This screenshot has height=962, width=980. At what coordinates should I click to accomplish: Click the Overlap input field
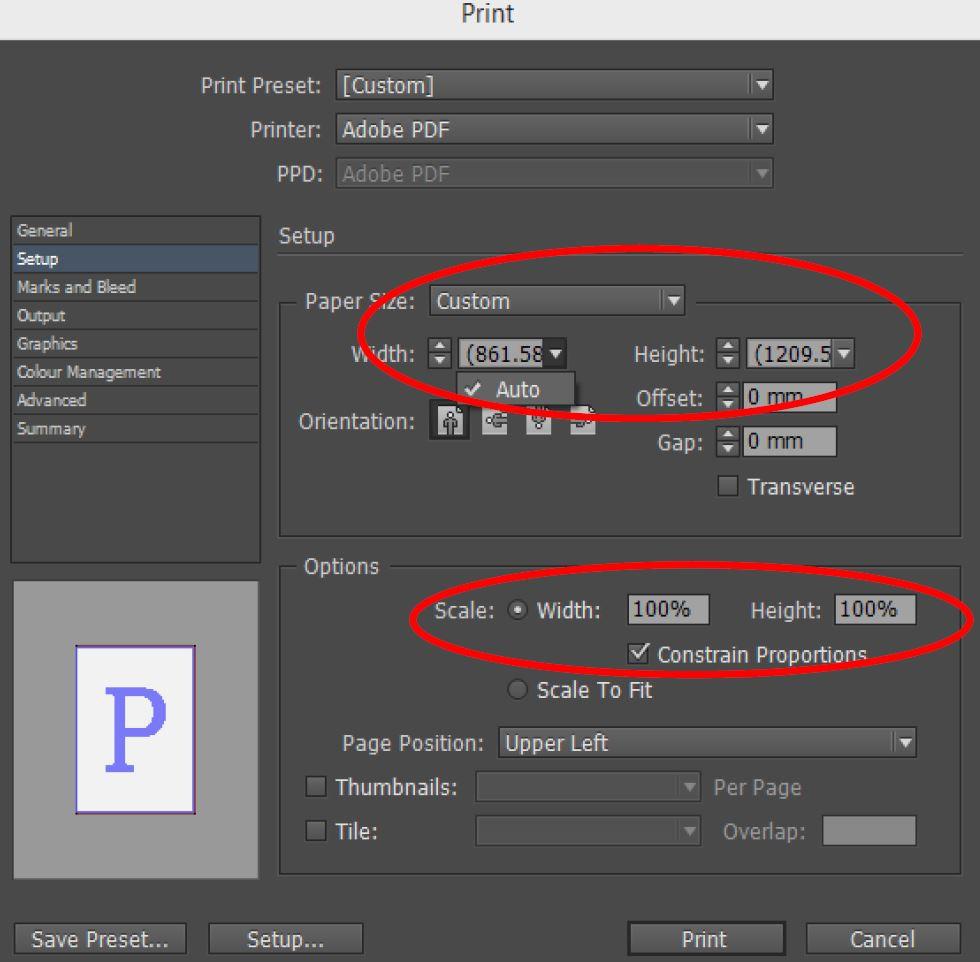(869, 831)
